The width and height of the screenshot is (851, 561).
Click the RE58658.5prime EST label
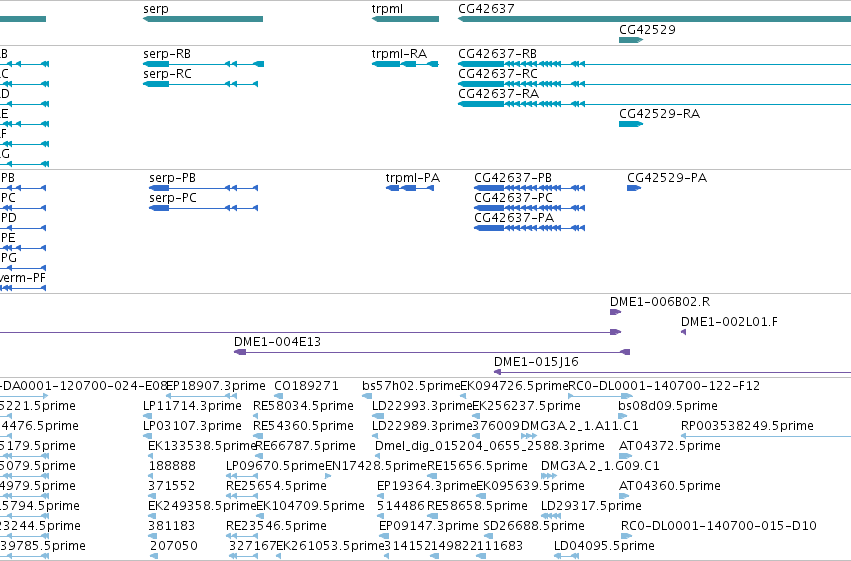477,506
